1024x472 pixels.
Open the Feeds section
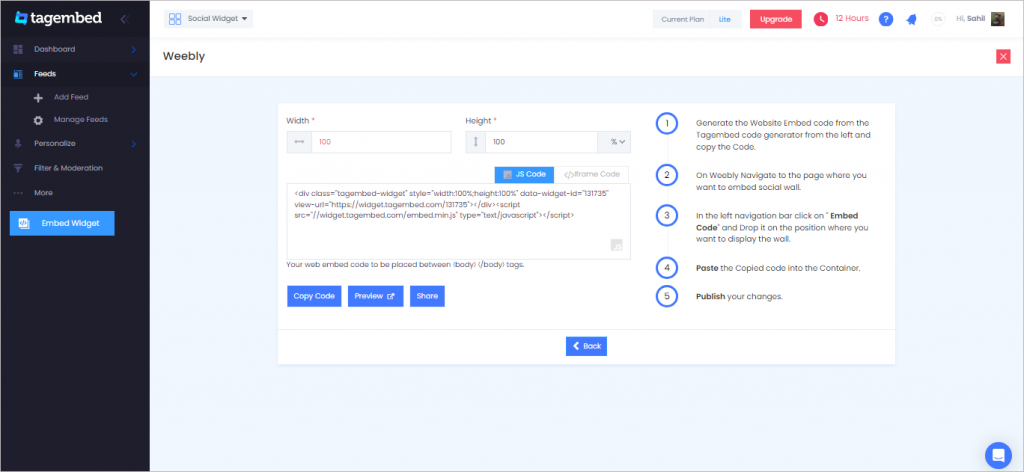(x=45, y=74)
